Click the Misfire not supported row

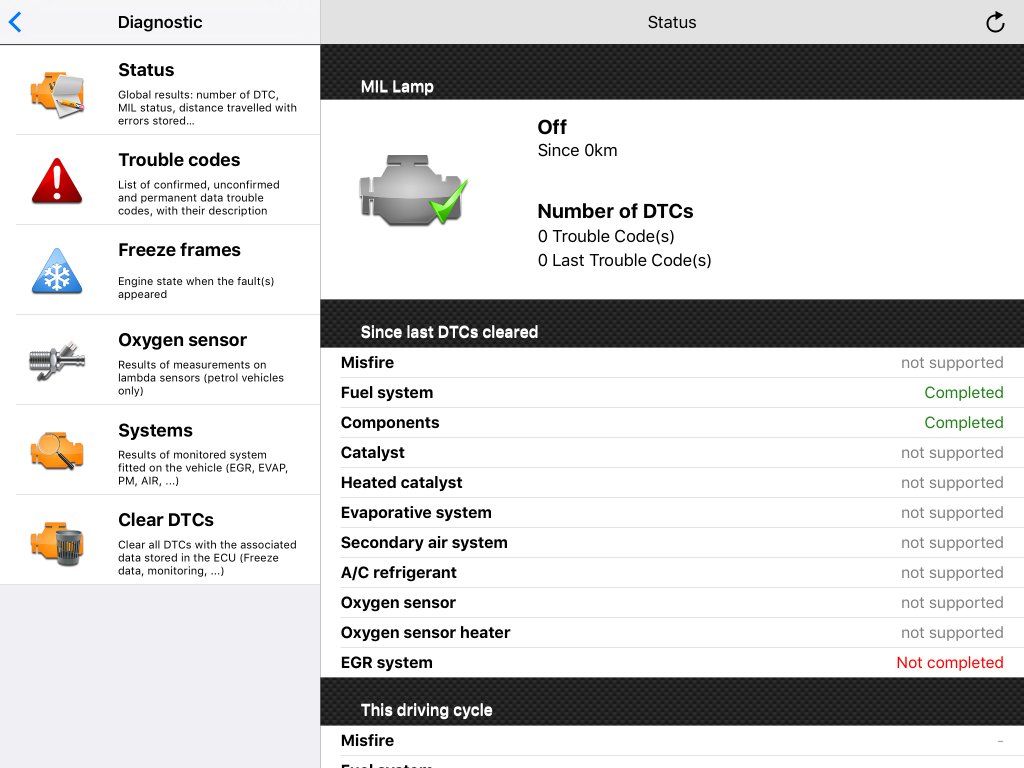pyautogui.click(x=672, y=363)
